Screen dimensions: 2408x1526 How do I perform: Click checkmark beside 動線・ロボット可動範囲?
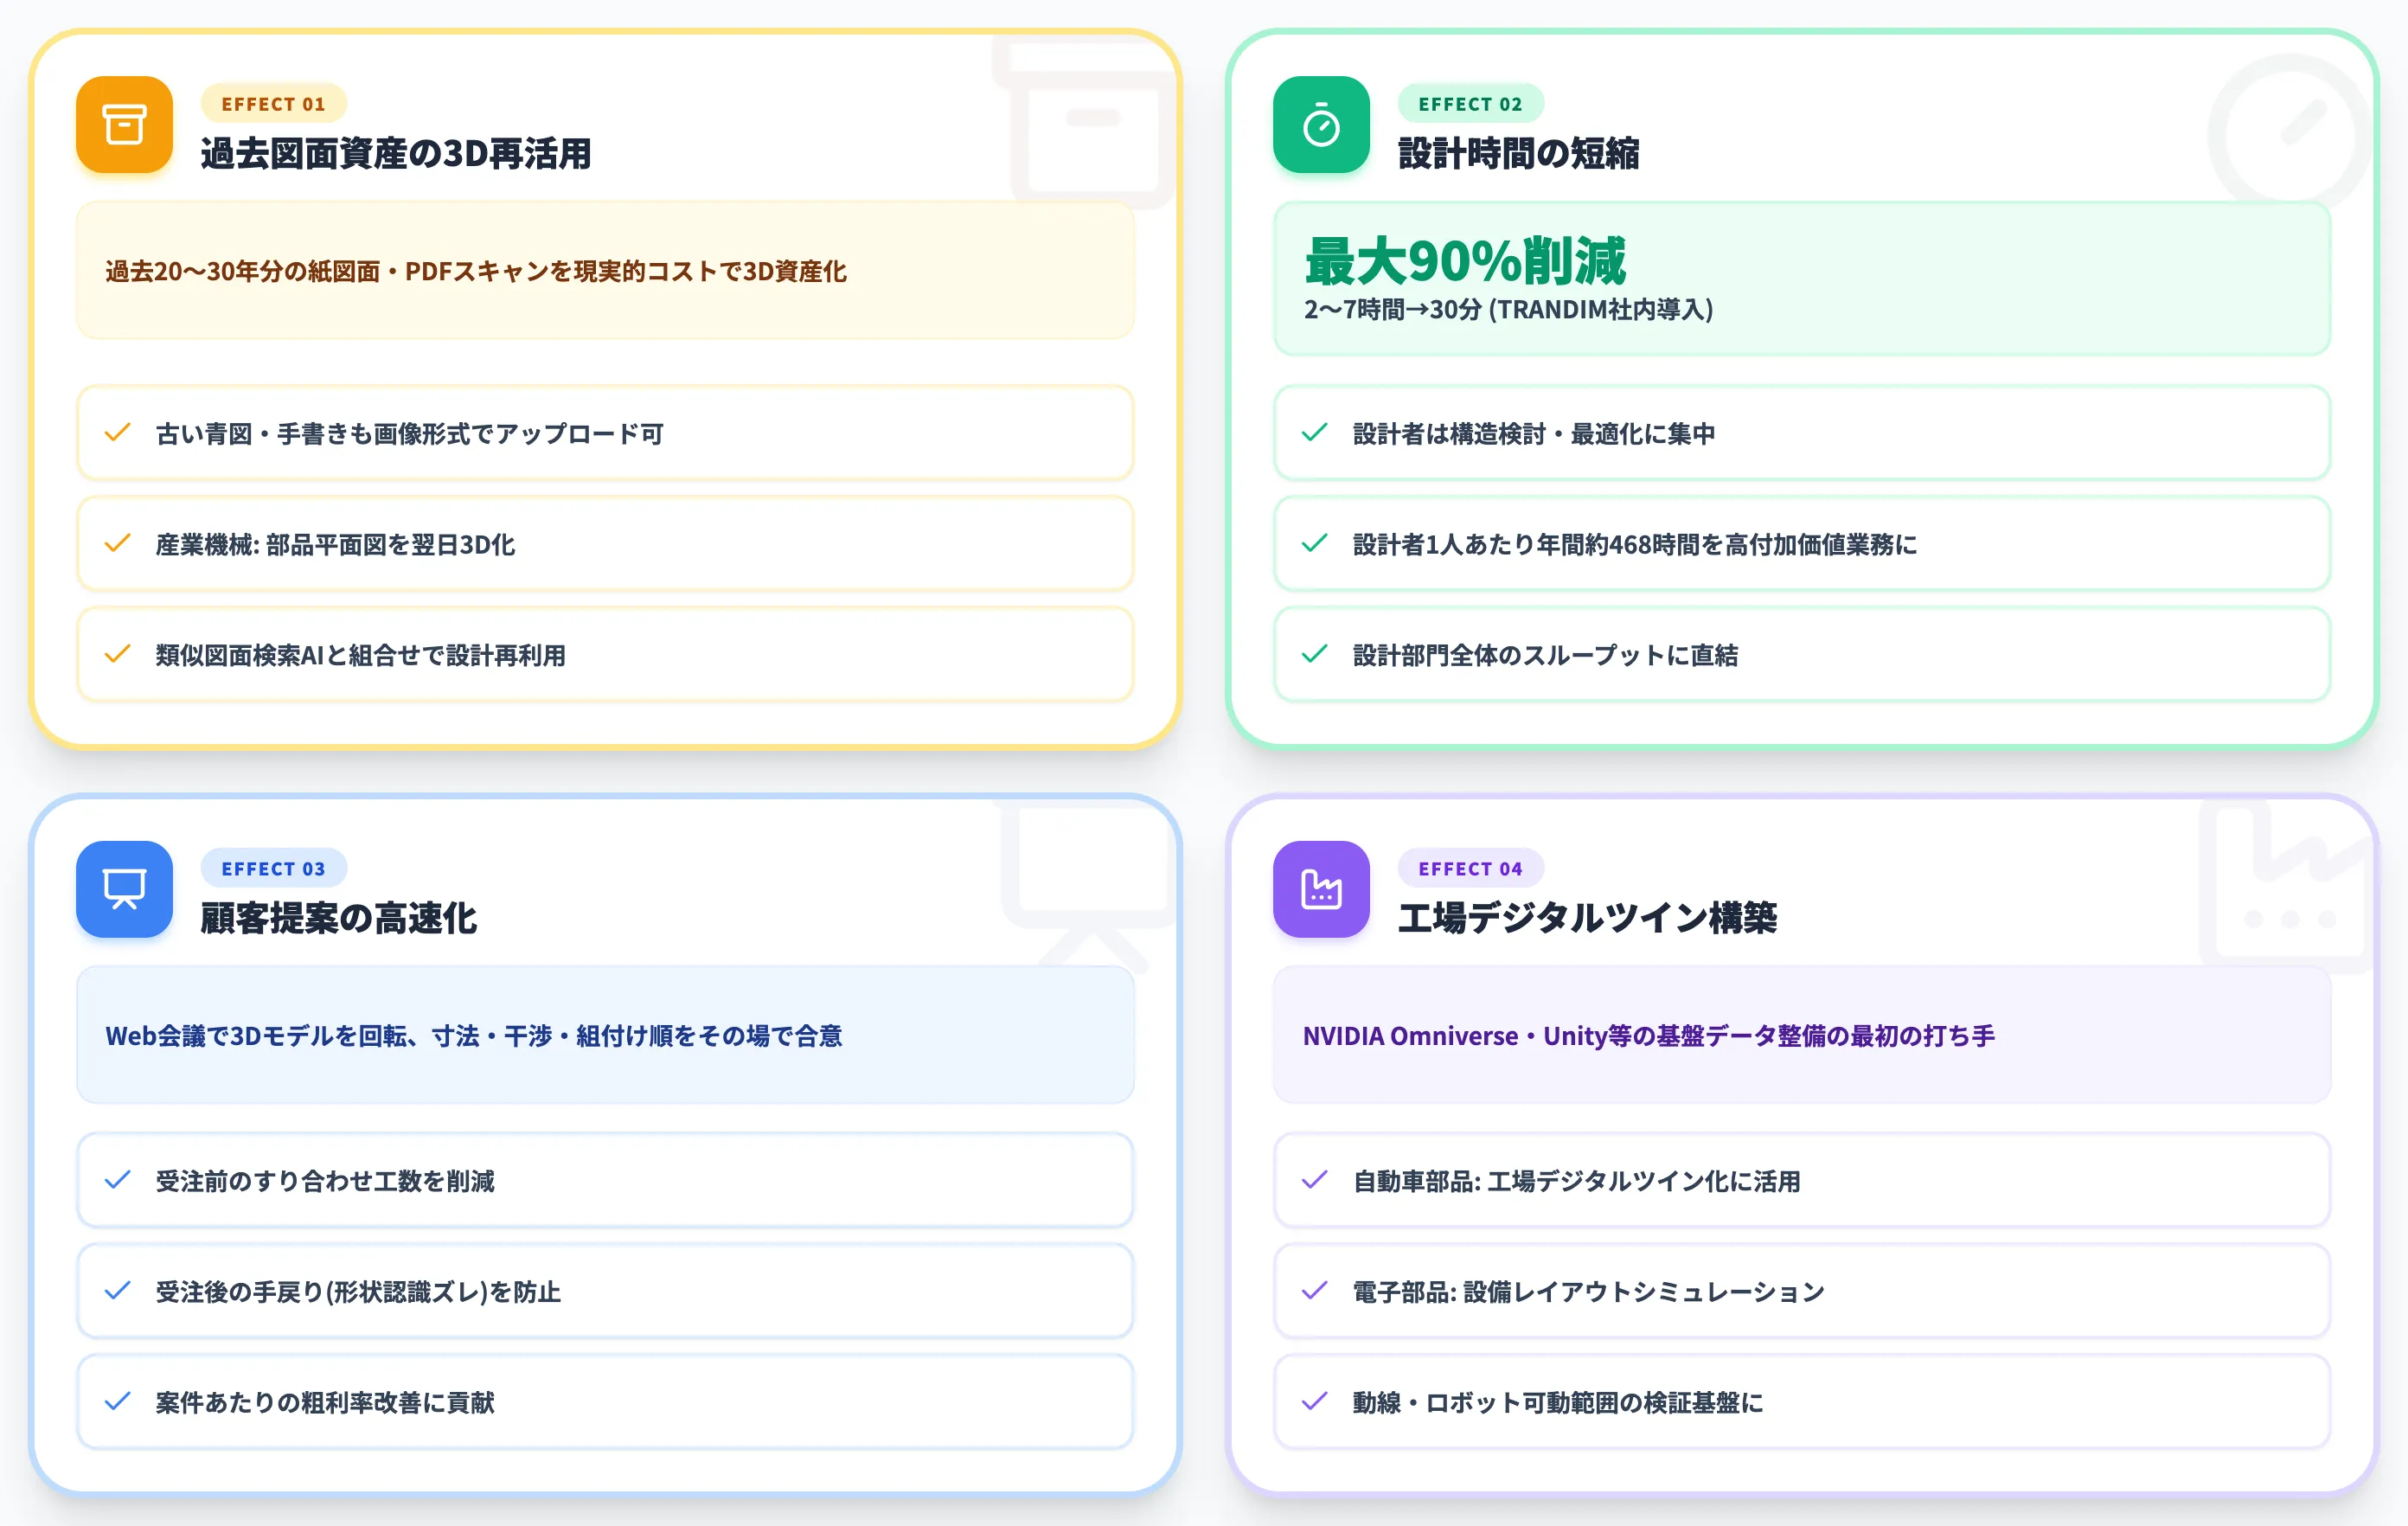(1315, 1402)
